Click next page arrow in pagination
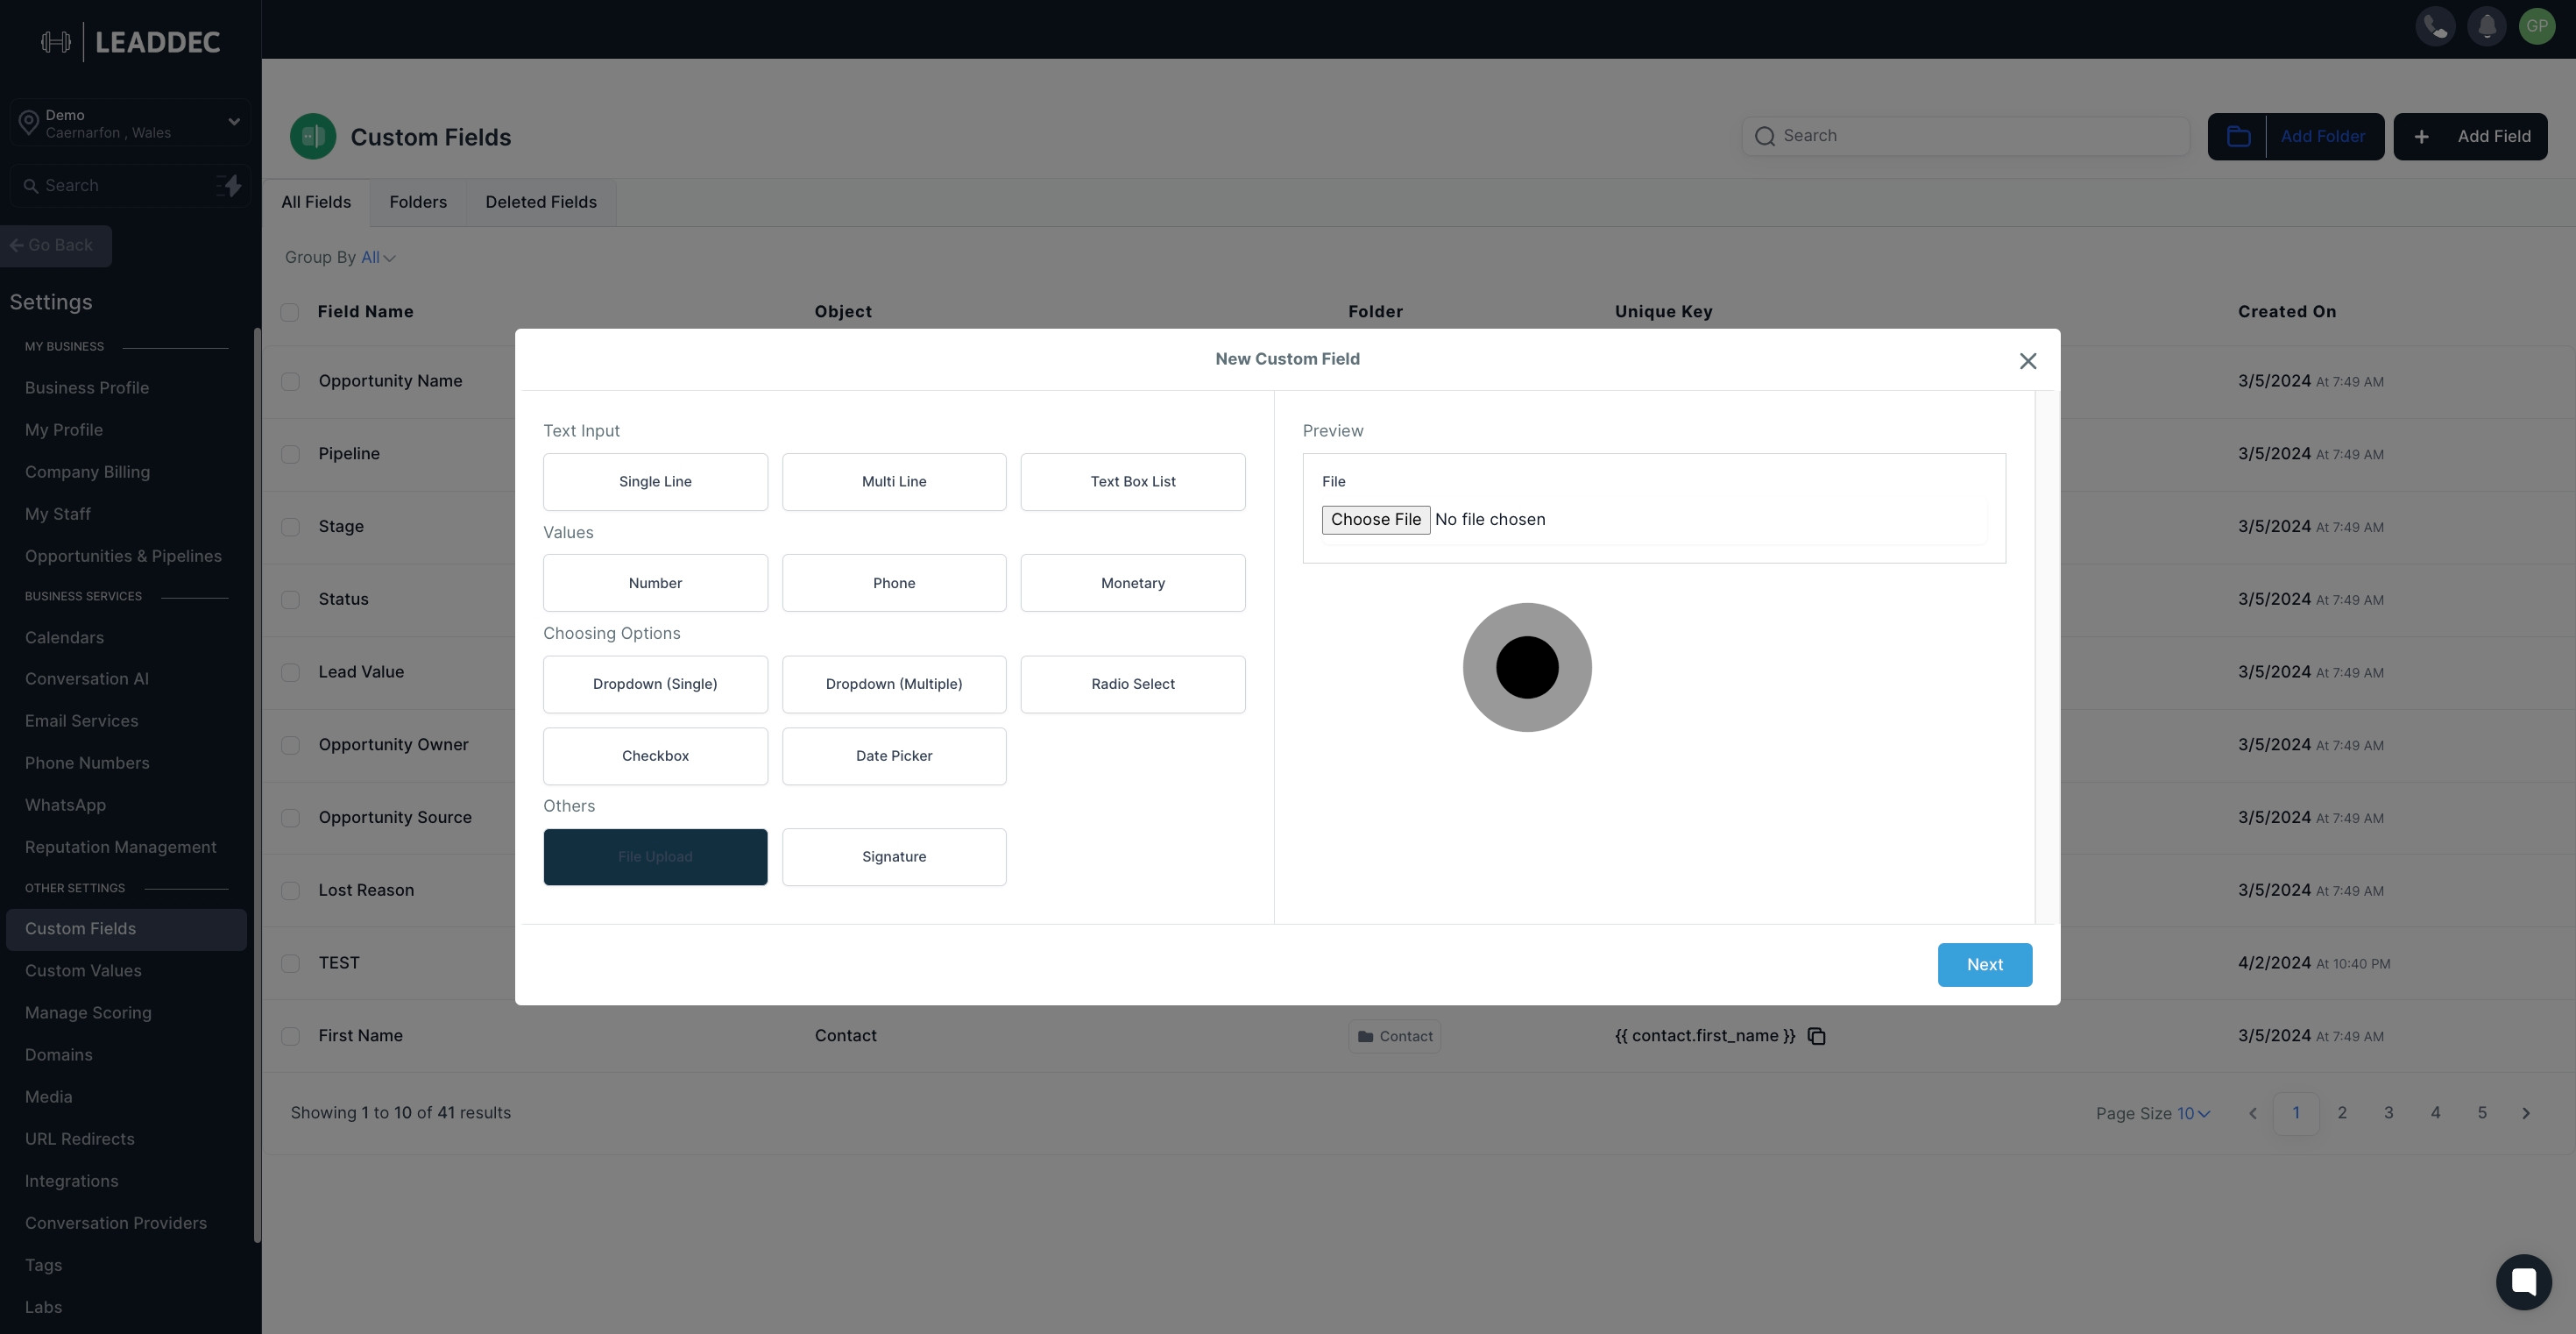2576x1334 pixels. point(2525,1113)
